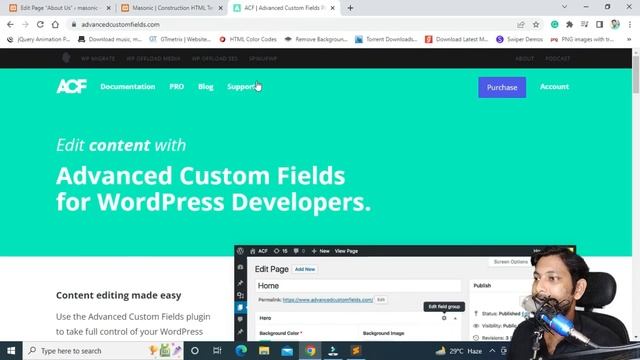Open GTmetrix Website bookmark
This screenshot has width=640, height=360.
180,39
